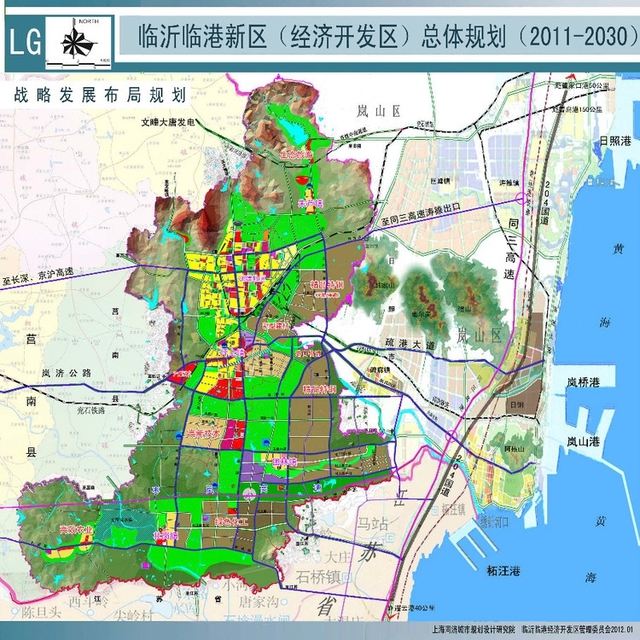This screenshot has height=640, width=640.
Task: Click the 高新技术 zone label
Action: 203,434
